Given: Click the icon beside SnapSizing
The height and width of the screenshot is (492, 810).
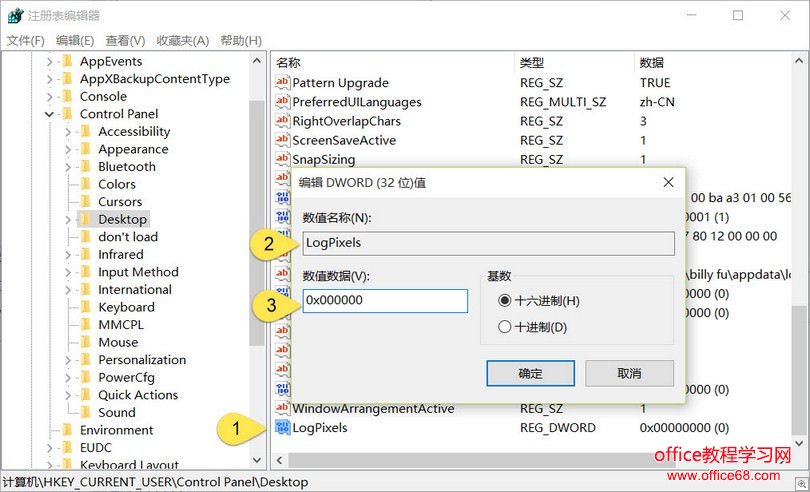Looking at the screenshot, I should [283, 159].
